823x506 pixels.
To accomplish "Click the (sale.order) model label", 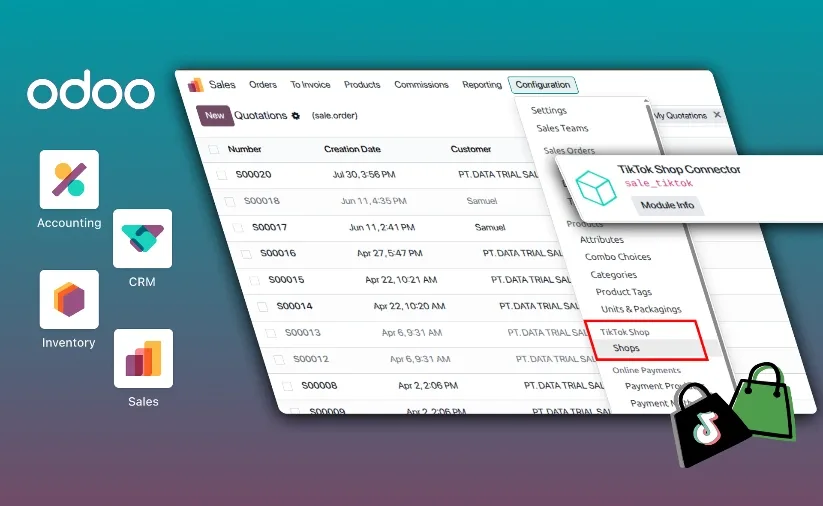I will (334, 115).
